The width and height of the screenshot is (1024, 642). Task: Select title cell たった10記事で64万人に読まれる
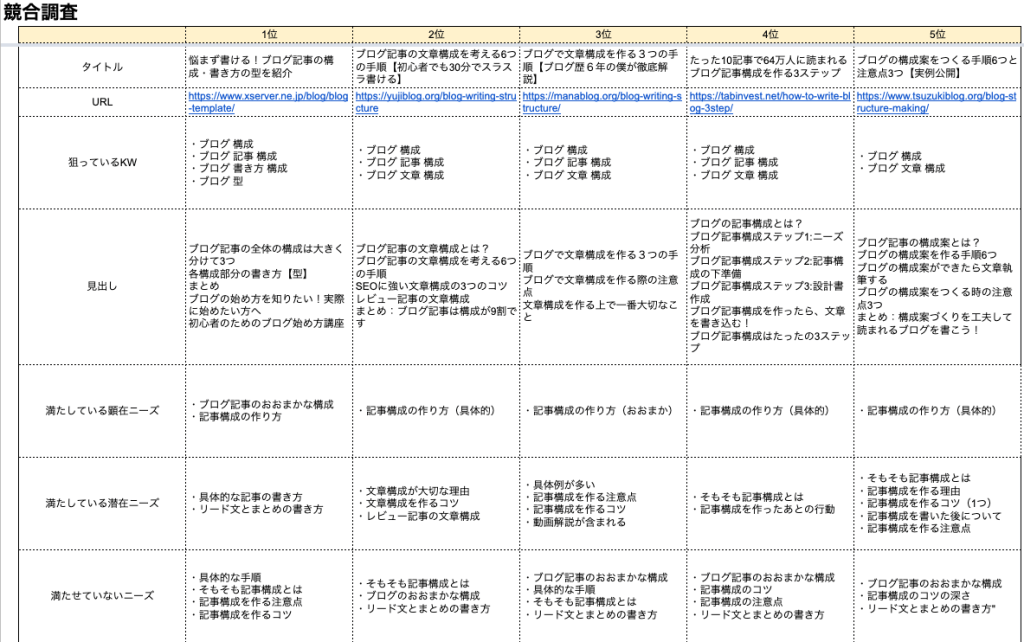click(x=771, y=67)
